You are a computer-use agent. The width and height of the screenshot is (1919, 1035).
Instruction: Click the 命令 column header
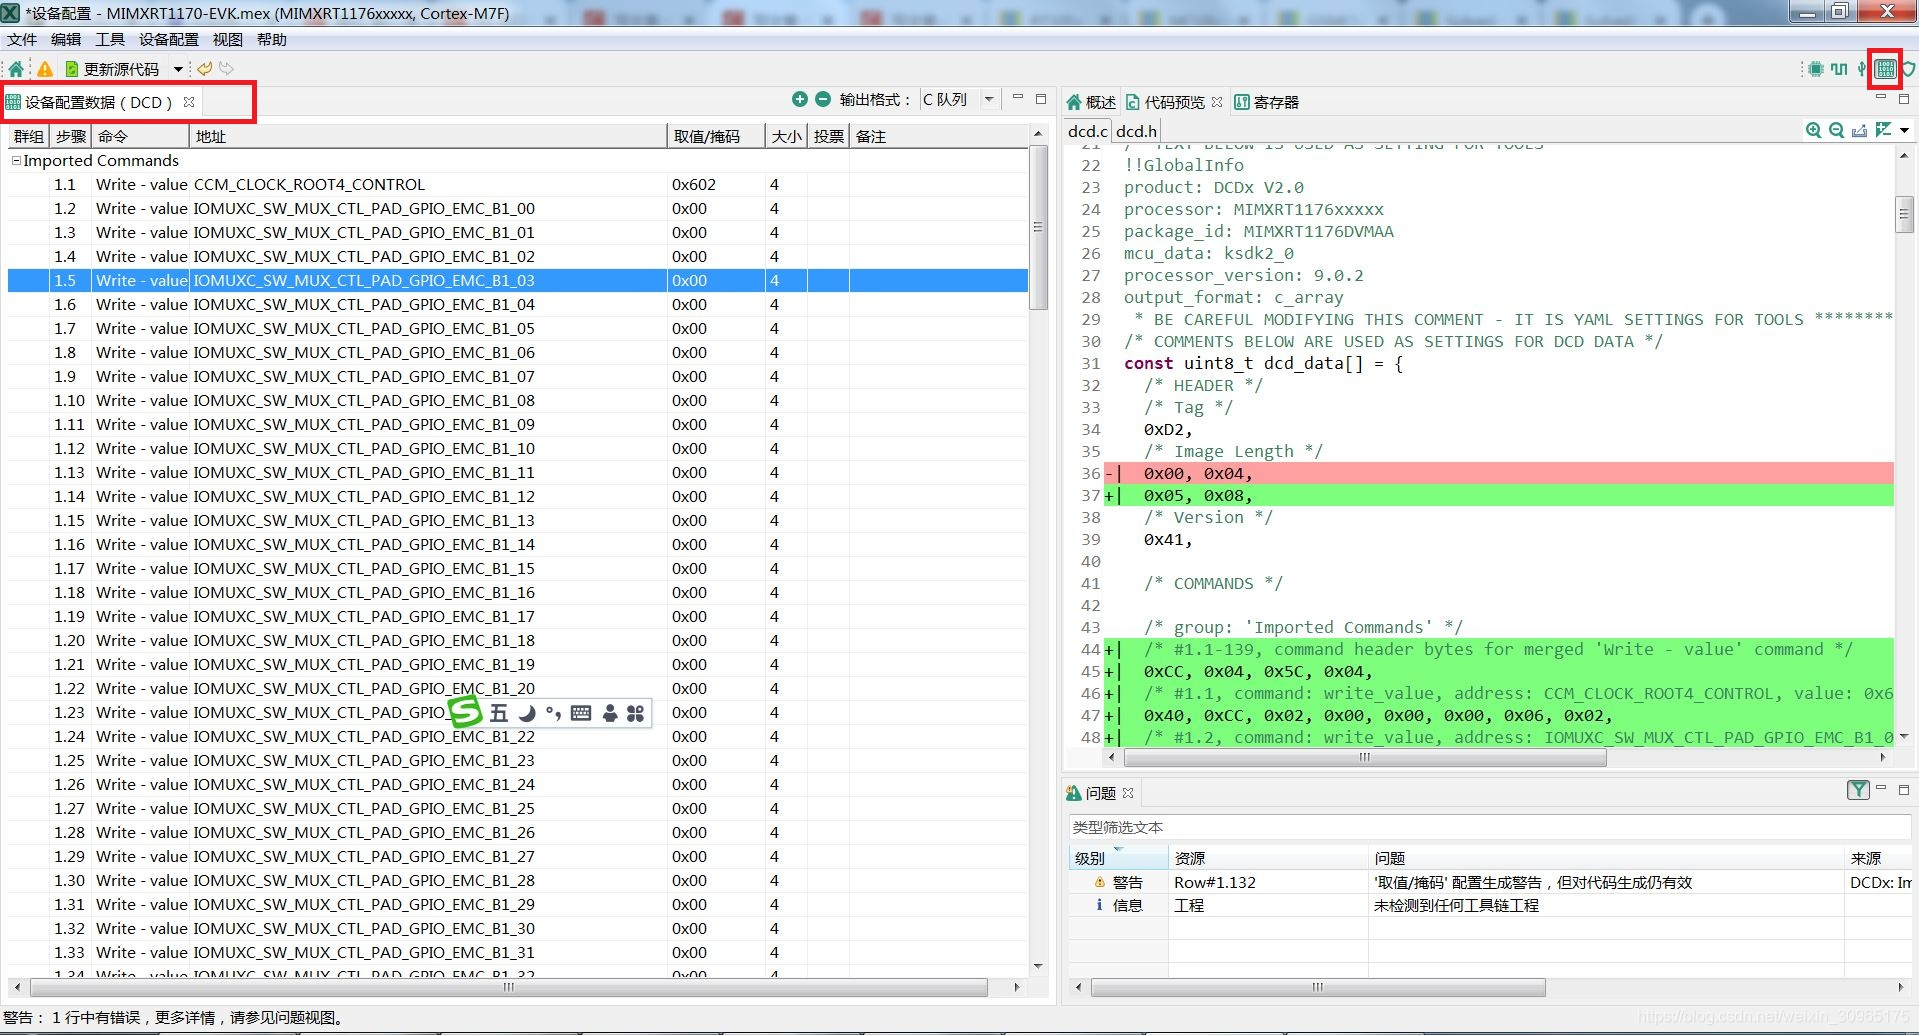[x=140, y=137]
